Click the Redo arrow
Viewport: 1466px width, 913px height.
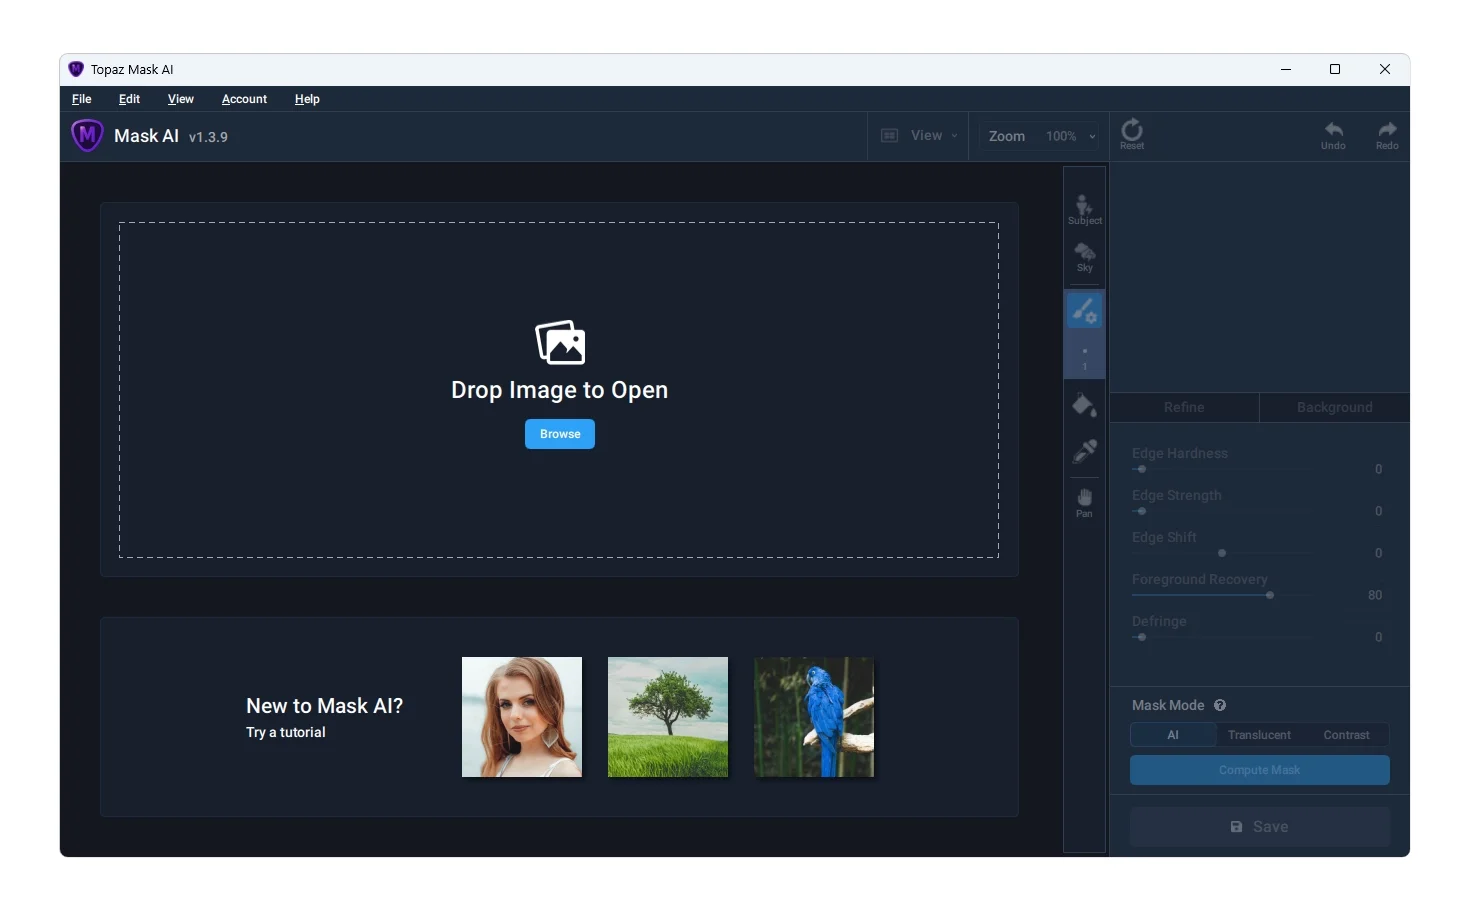tap(1387, 135)
